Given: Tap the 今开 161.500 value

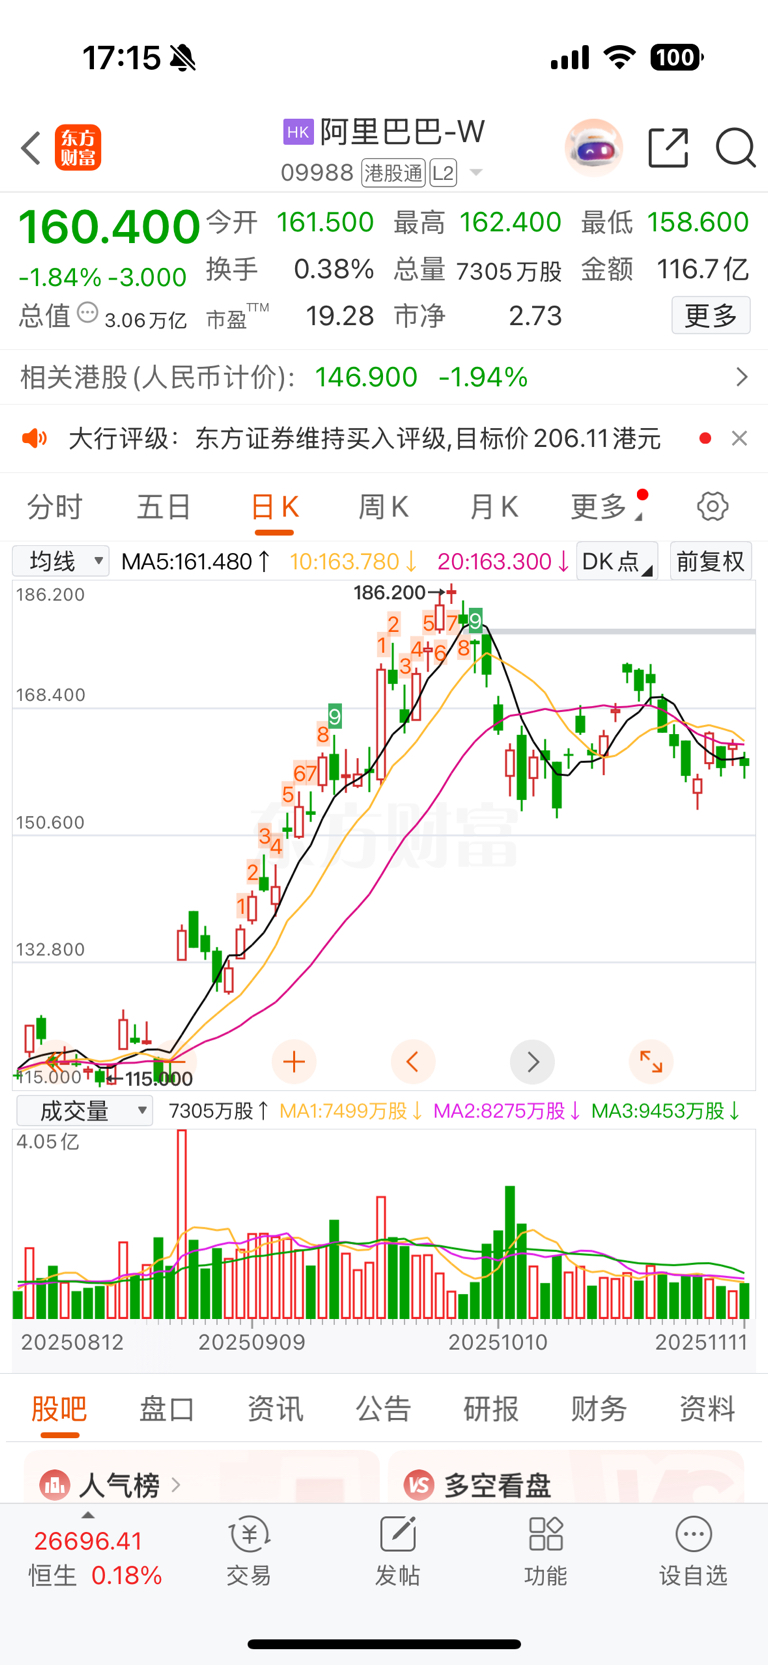Looking at the screenshot, I should click(325, 222).
